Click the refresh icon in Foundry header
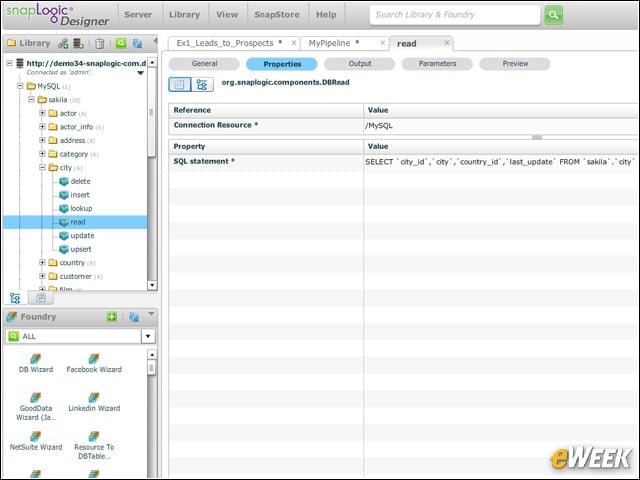 click(134, 317)
